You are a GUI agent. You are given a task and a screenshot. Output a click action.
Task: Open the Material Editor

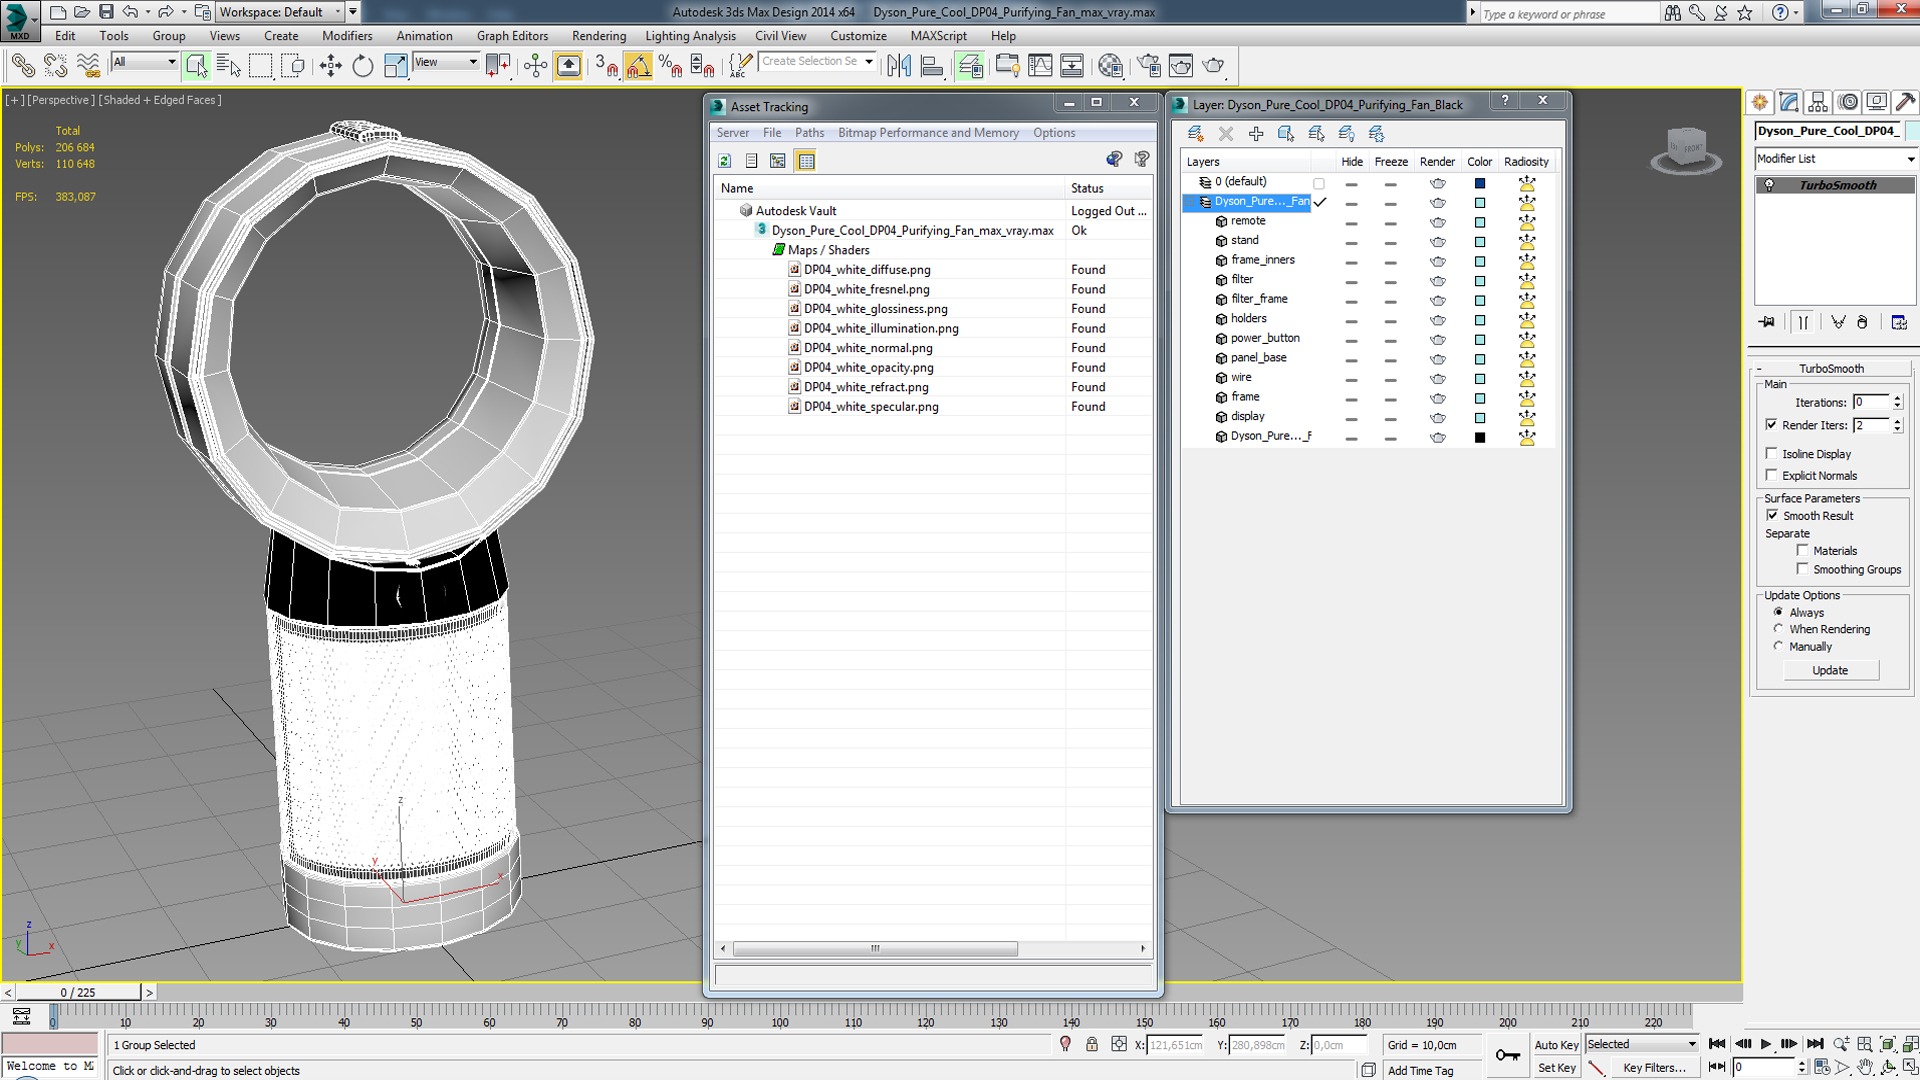click(x=1110, y=66)
